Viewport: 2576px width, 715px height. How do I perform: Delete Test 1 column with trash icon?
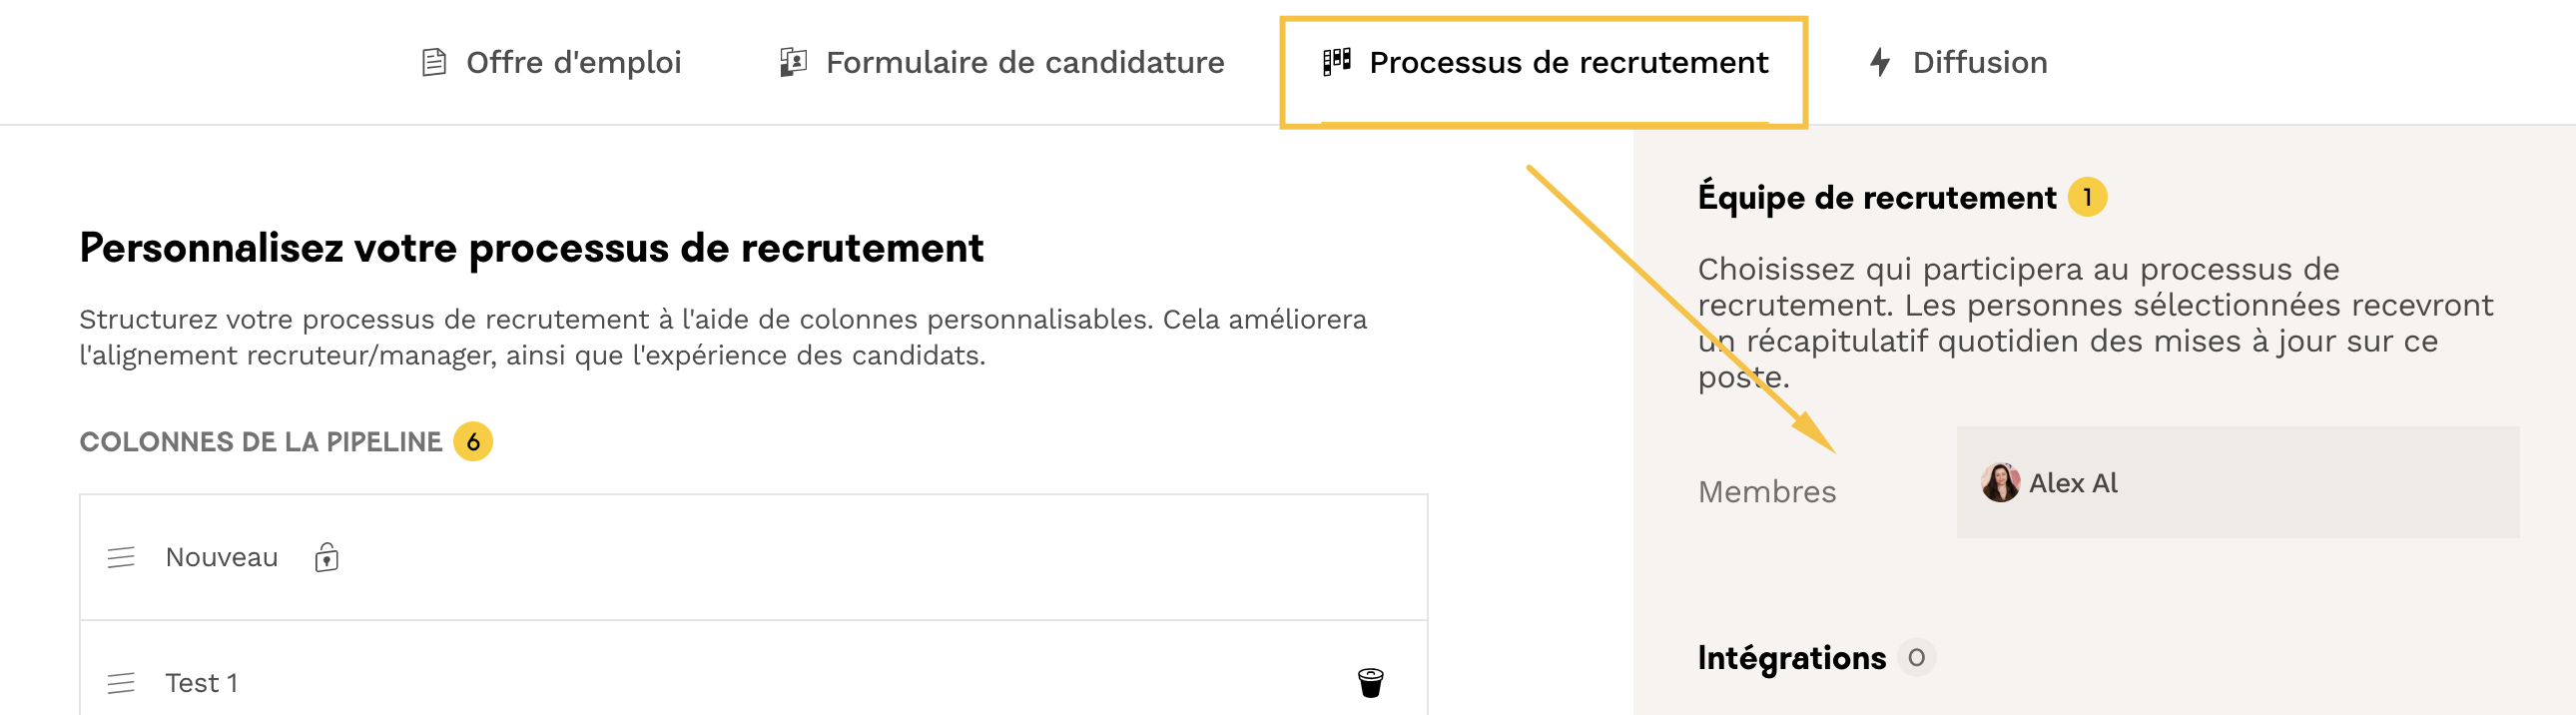point(1370,683)
